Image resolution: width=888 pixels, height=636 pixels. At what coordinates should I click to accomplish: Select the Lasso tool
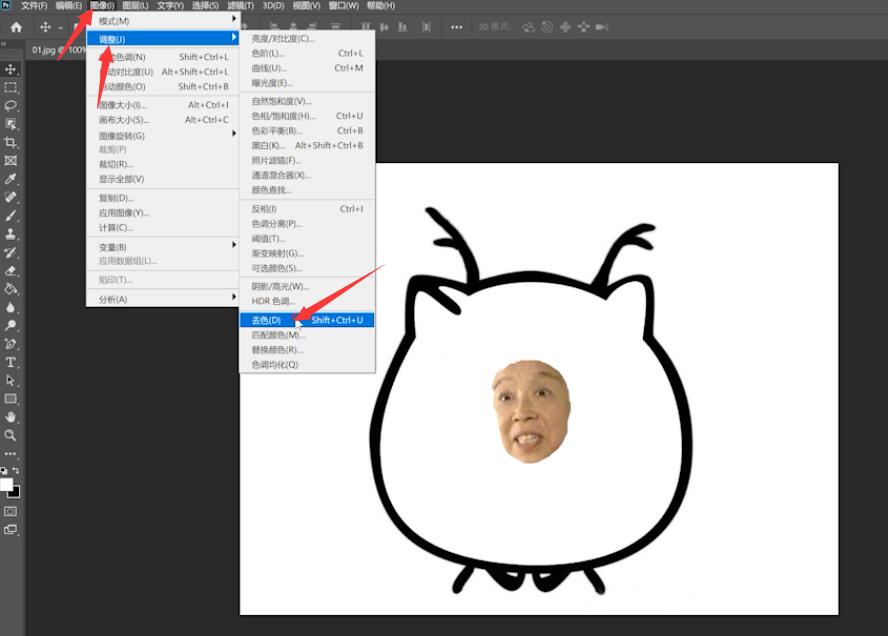(x=10, y=106)
